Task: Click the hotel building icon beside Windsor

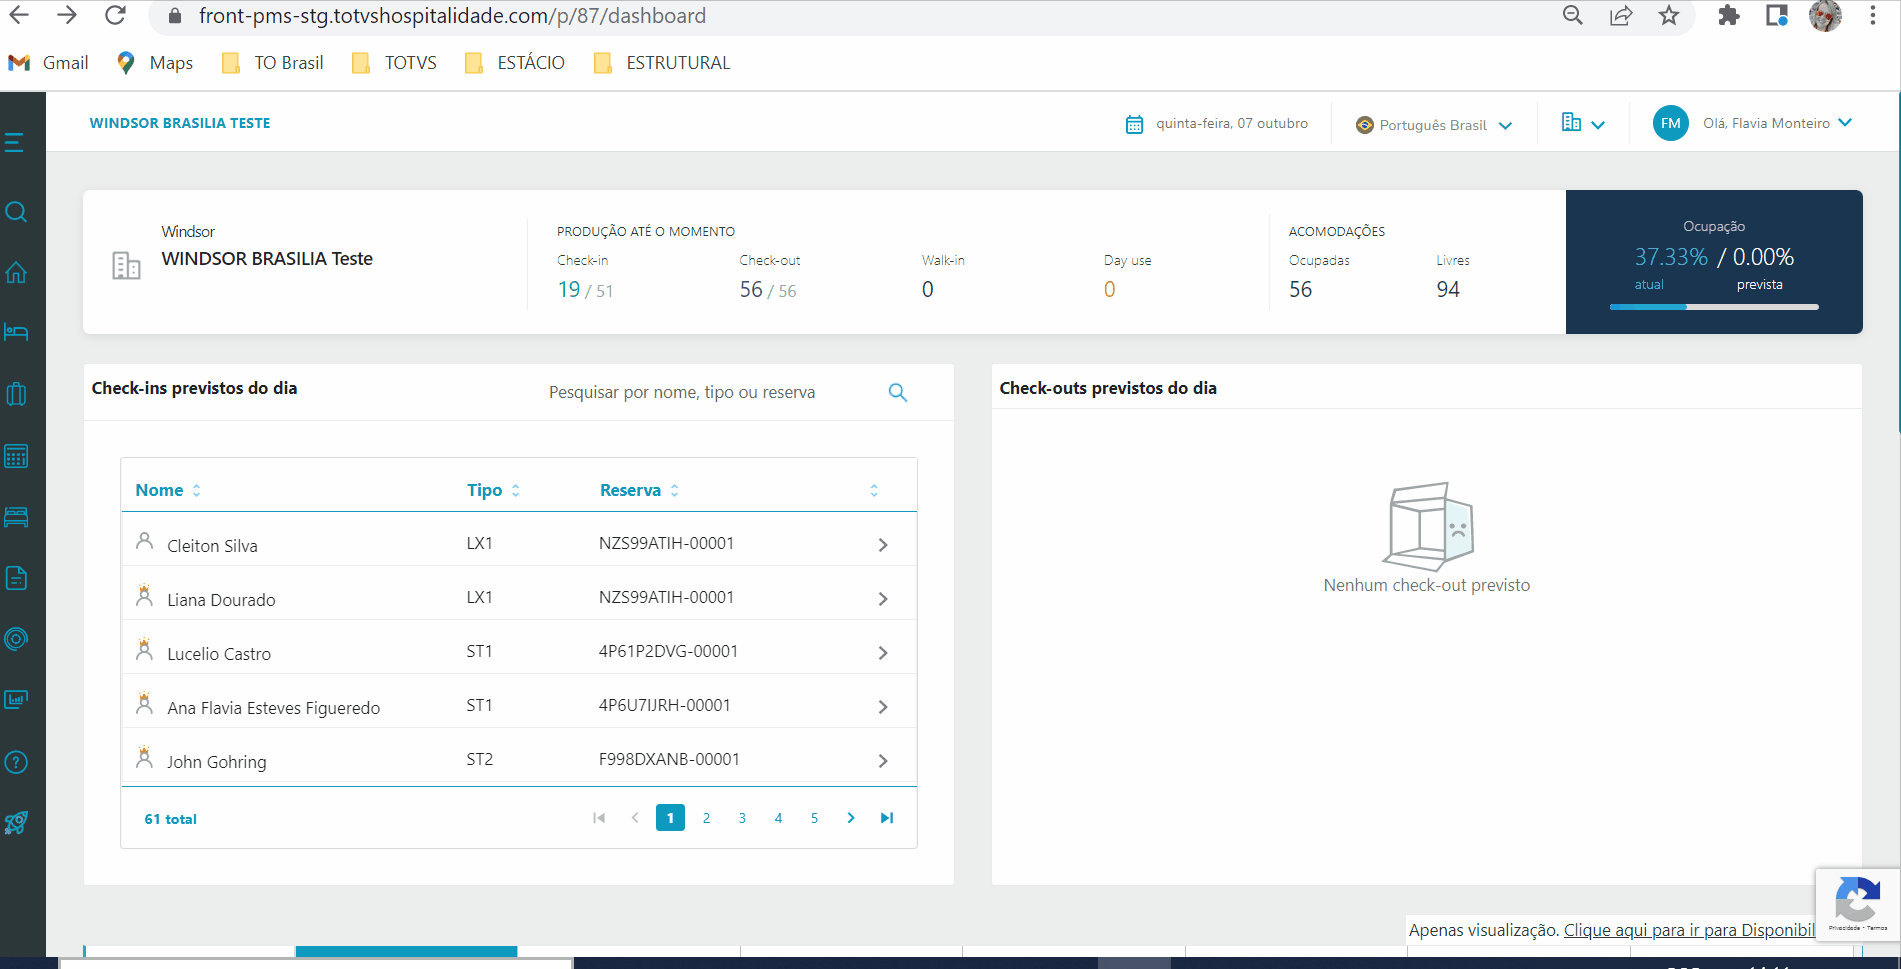Action: [126, 265]
